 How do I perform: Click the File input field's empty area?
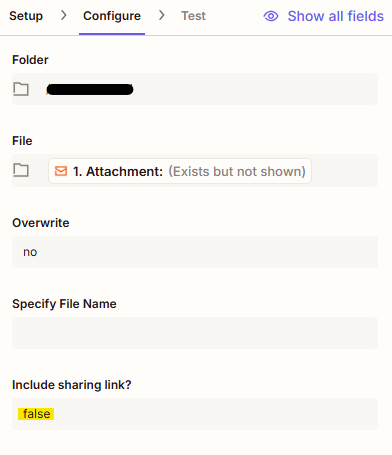(x=345, y=171)
